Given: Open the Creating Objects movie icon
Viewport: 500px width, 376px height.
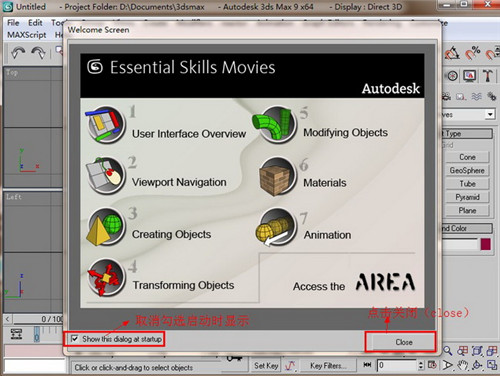Looking at the screenshot, I should tap(106, 227).
